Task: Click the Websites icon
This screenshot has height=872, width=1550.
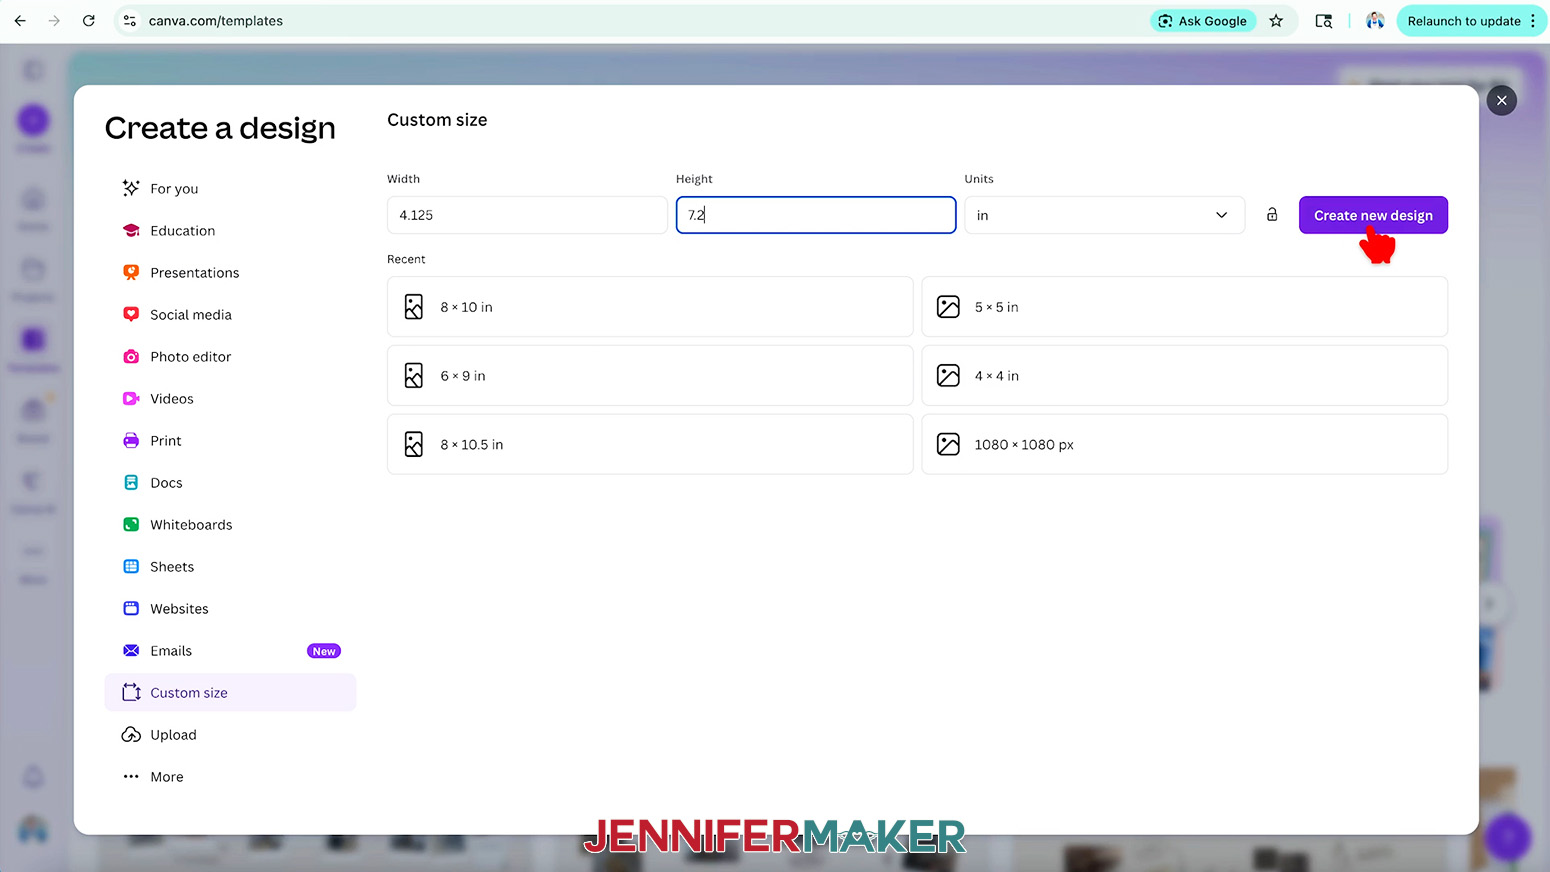Action: coord(131,608)
